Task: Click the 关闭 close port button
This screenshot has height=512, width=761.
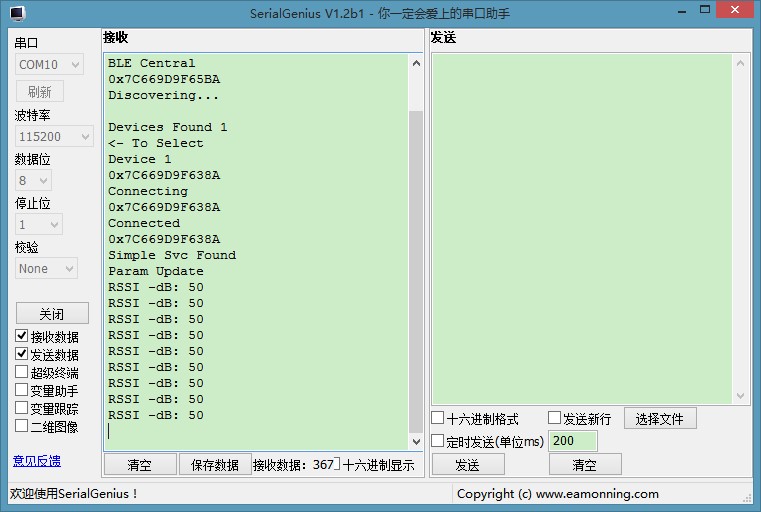Action: [x=52, y=314]
